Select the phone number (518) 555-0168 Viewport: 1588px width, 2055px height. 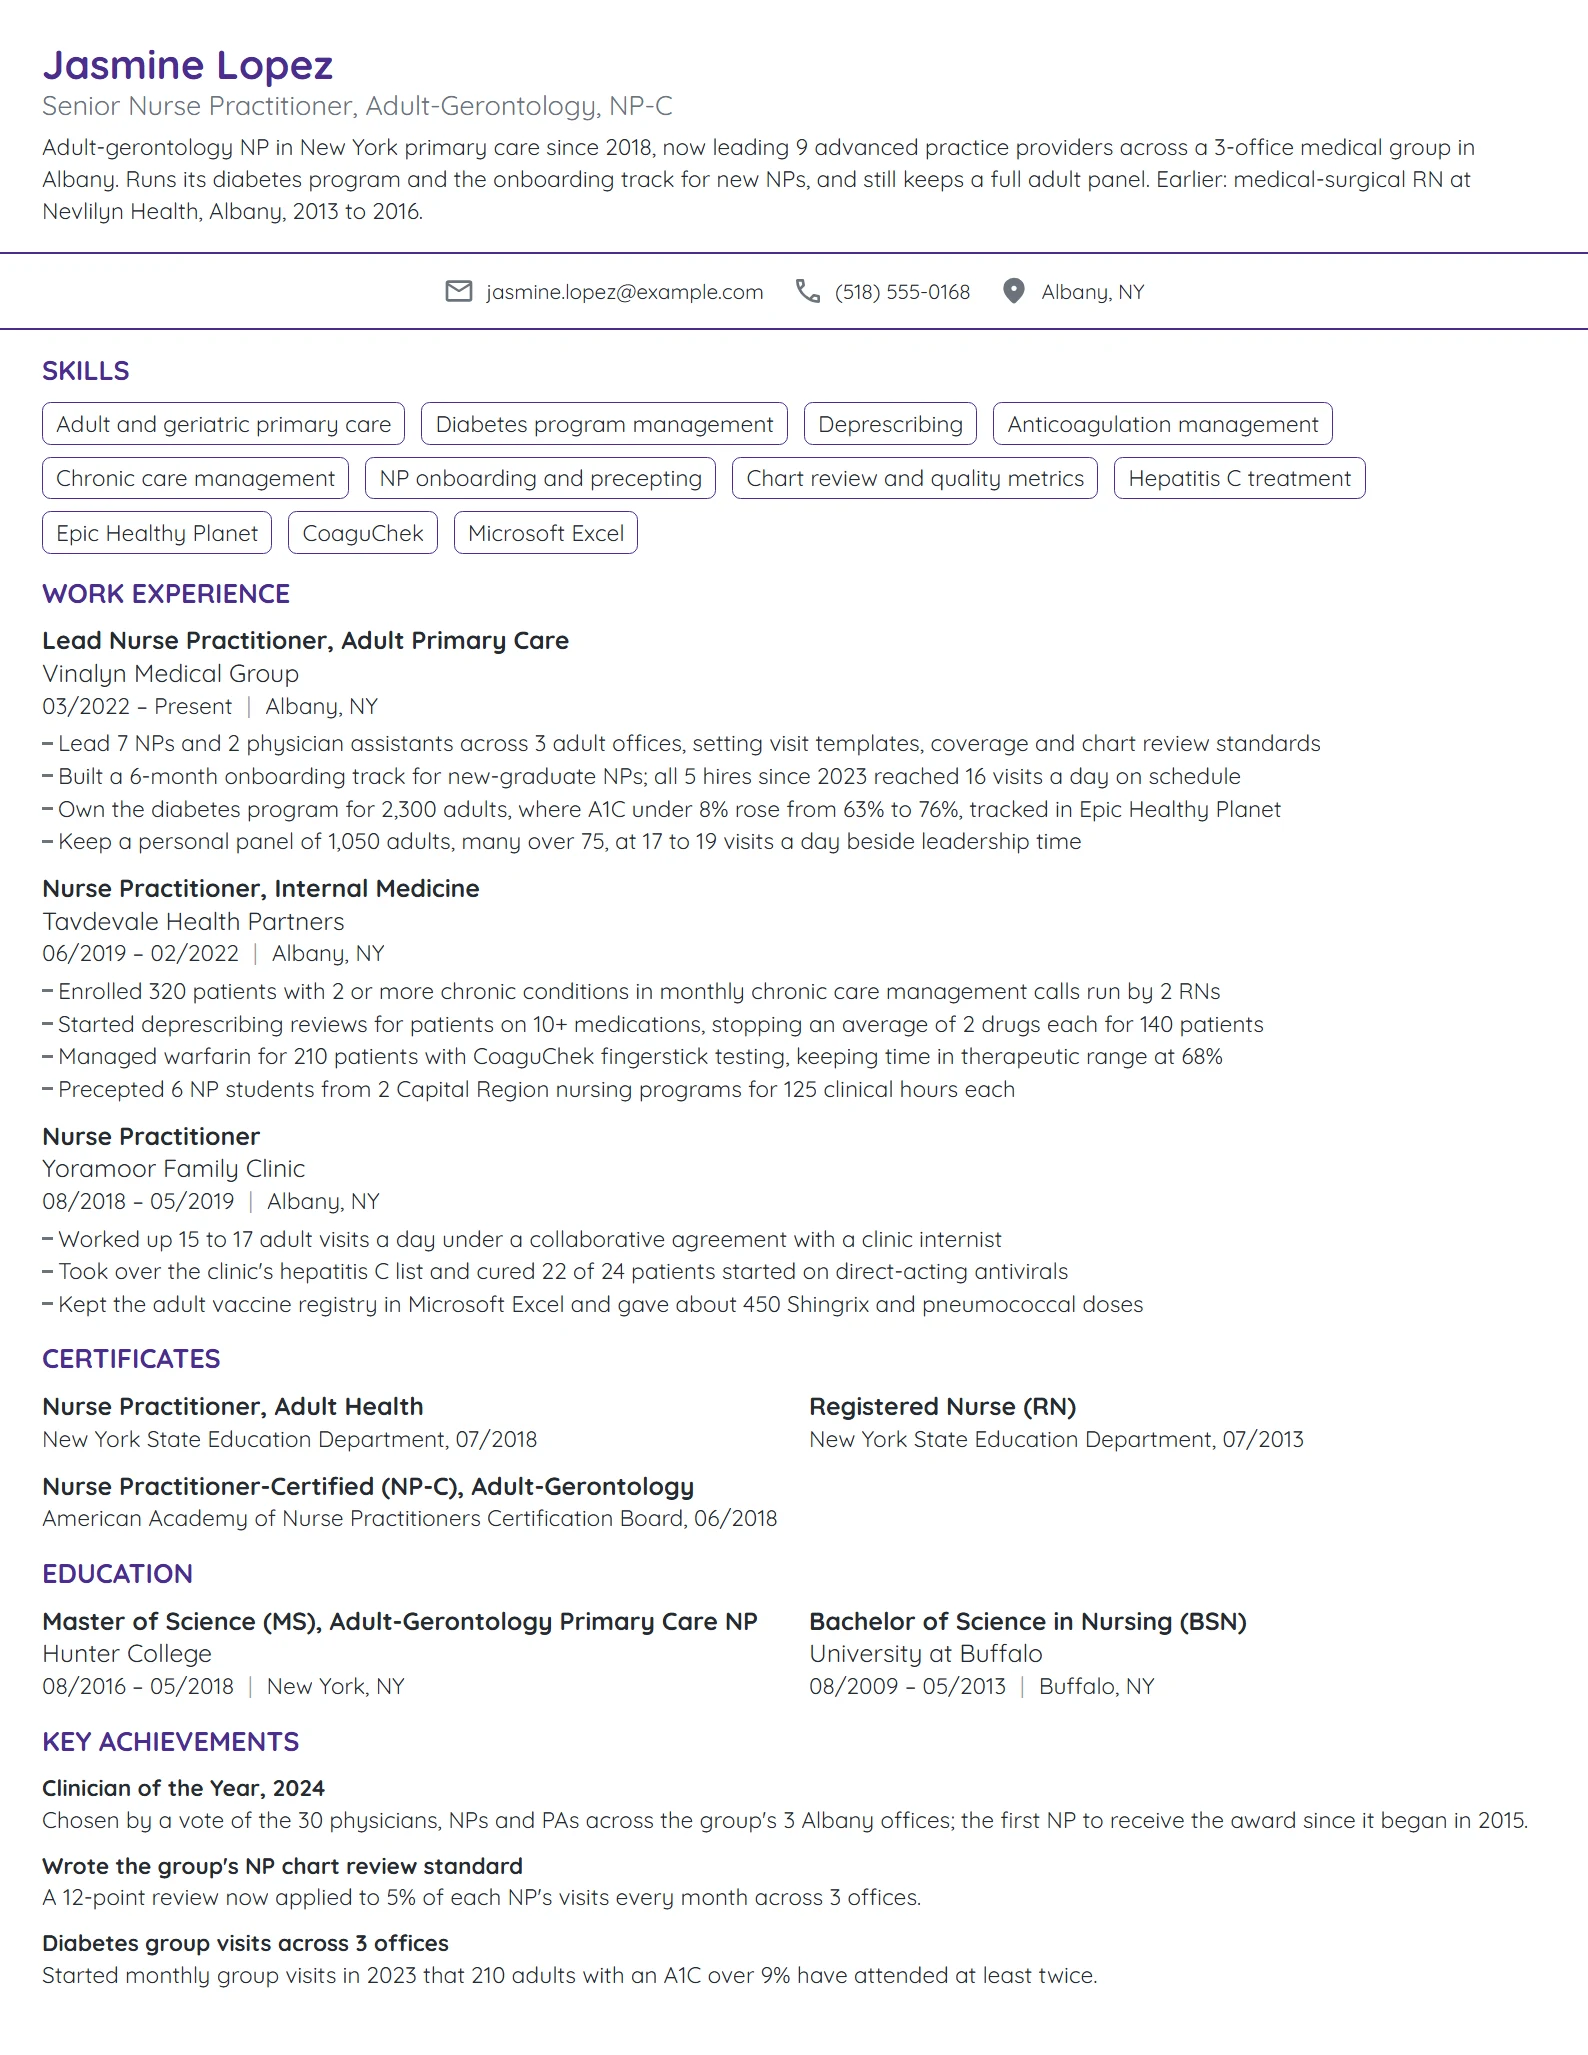point(902,292)
